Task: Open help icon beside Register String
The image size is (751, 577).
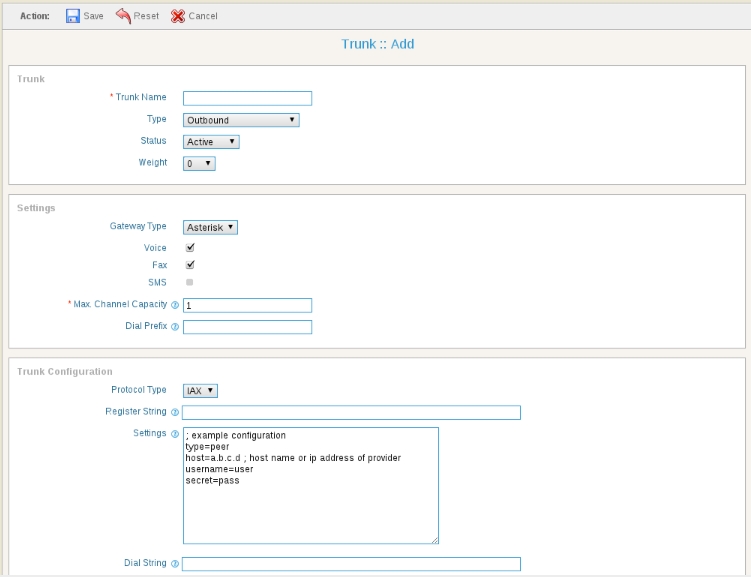Action: pyautogui.click(x=175, y=412)
